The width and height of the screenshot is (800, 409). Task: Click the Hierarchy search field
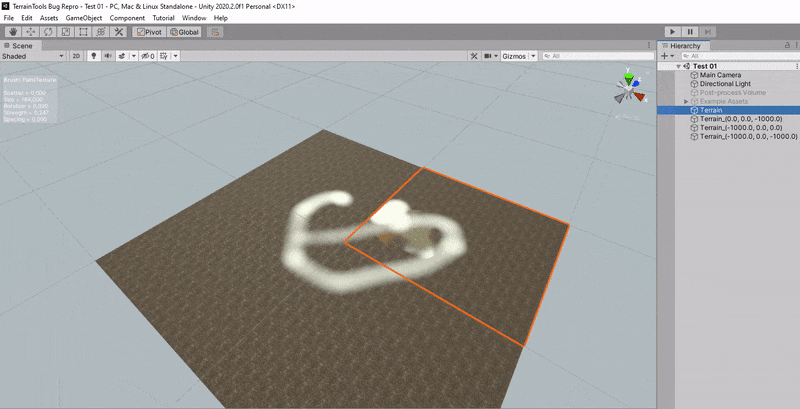[x=739, y=56]
